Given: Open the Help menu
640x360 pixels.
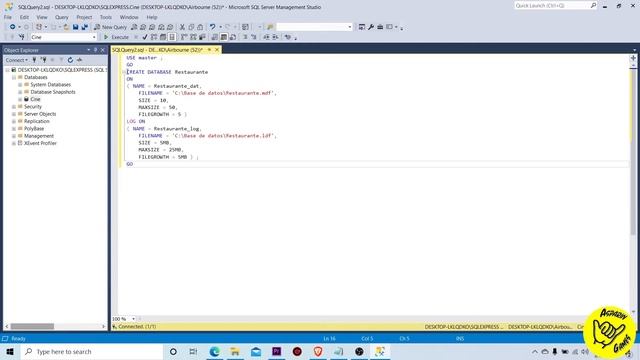Looking at the screenshot, I should coord(151,17).
